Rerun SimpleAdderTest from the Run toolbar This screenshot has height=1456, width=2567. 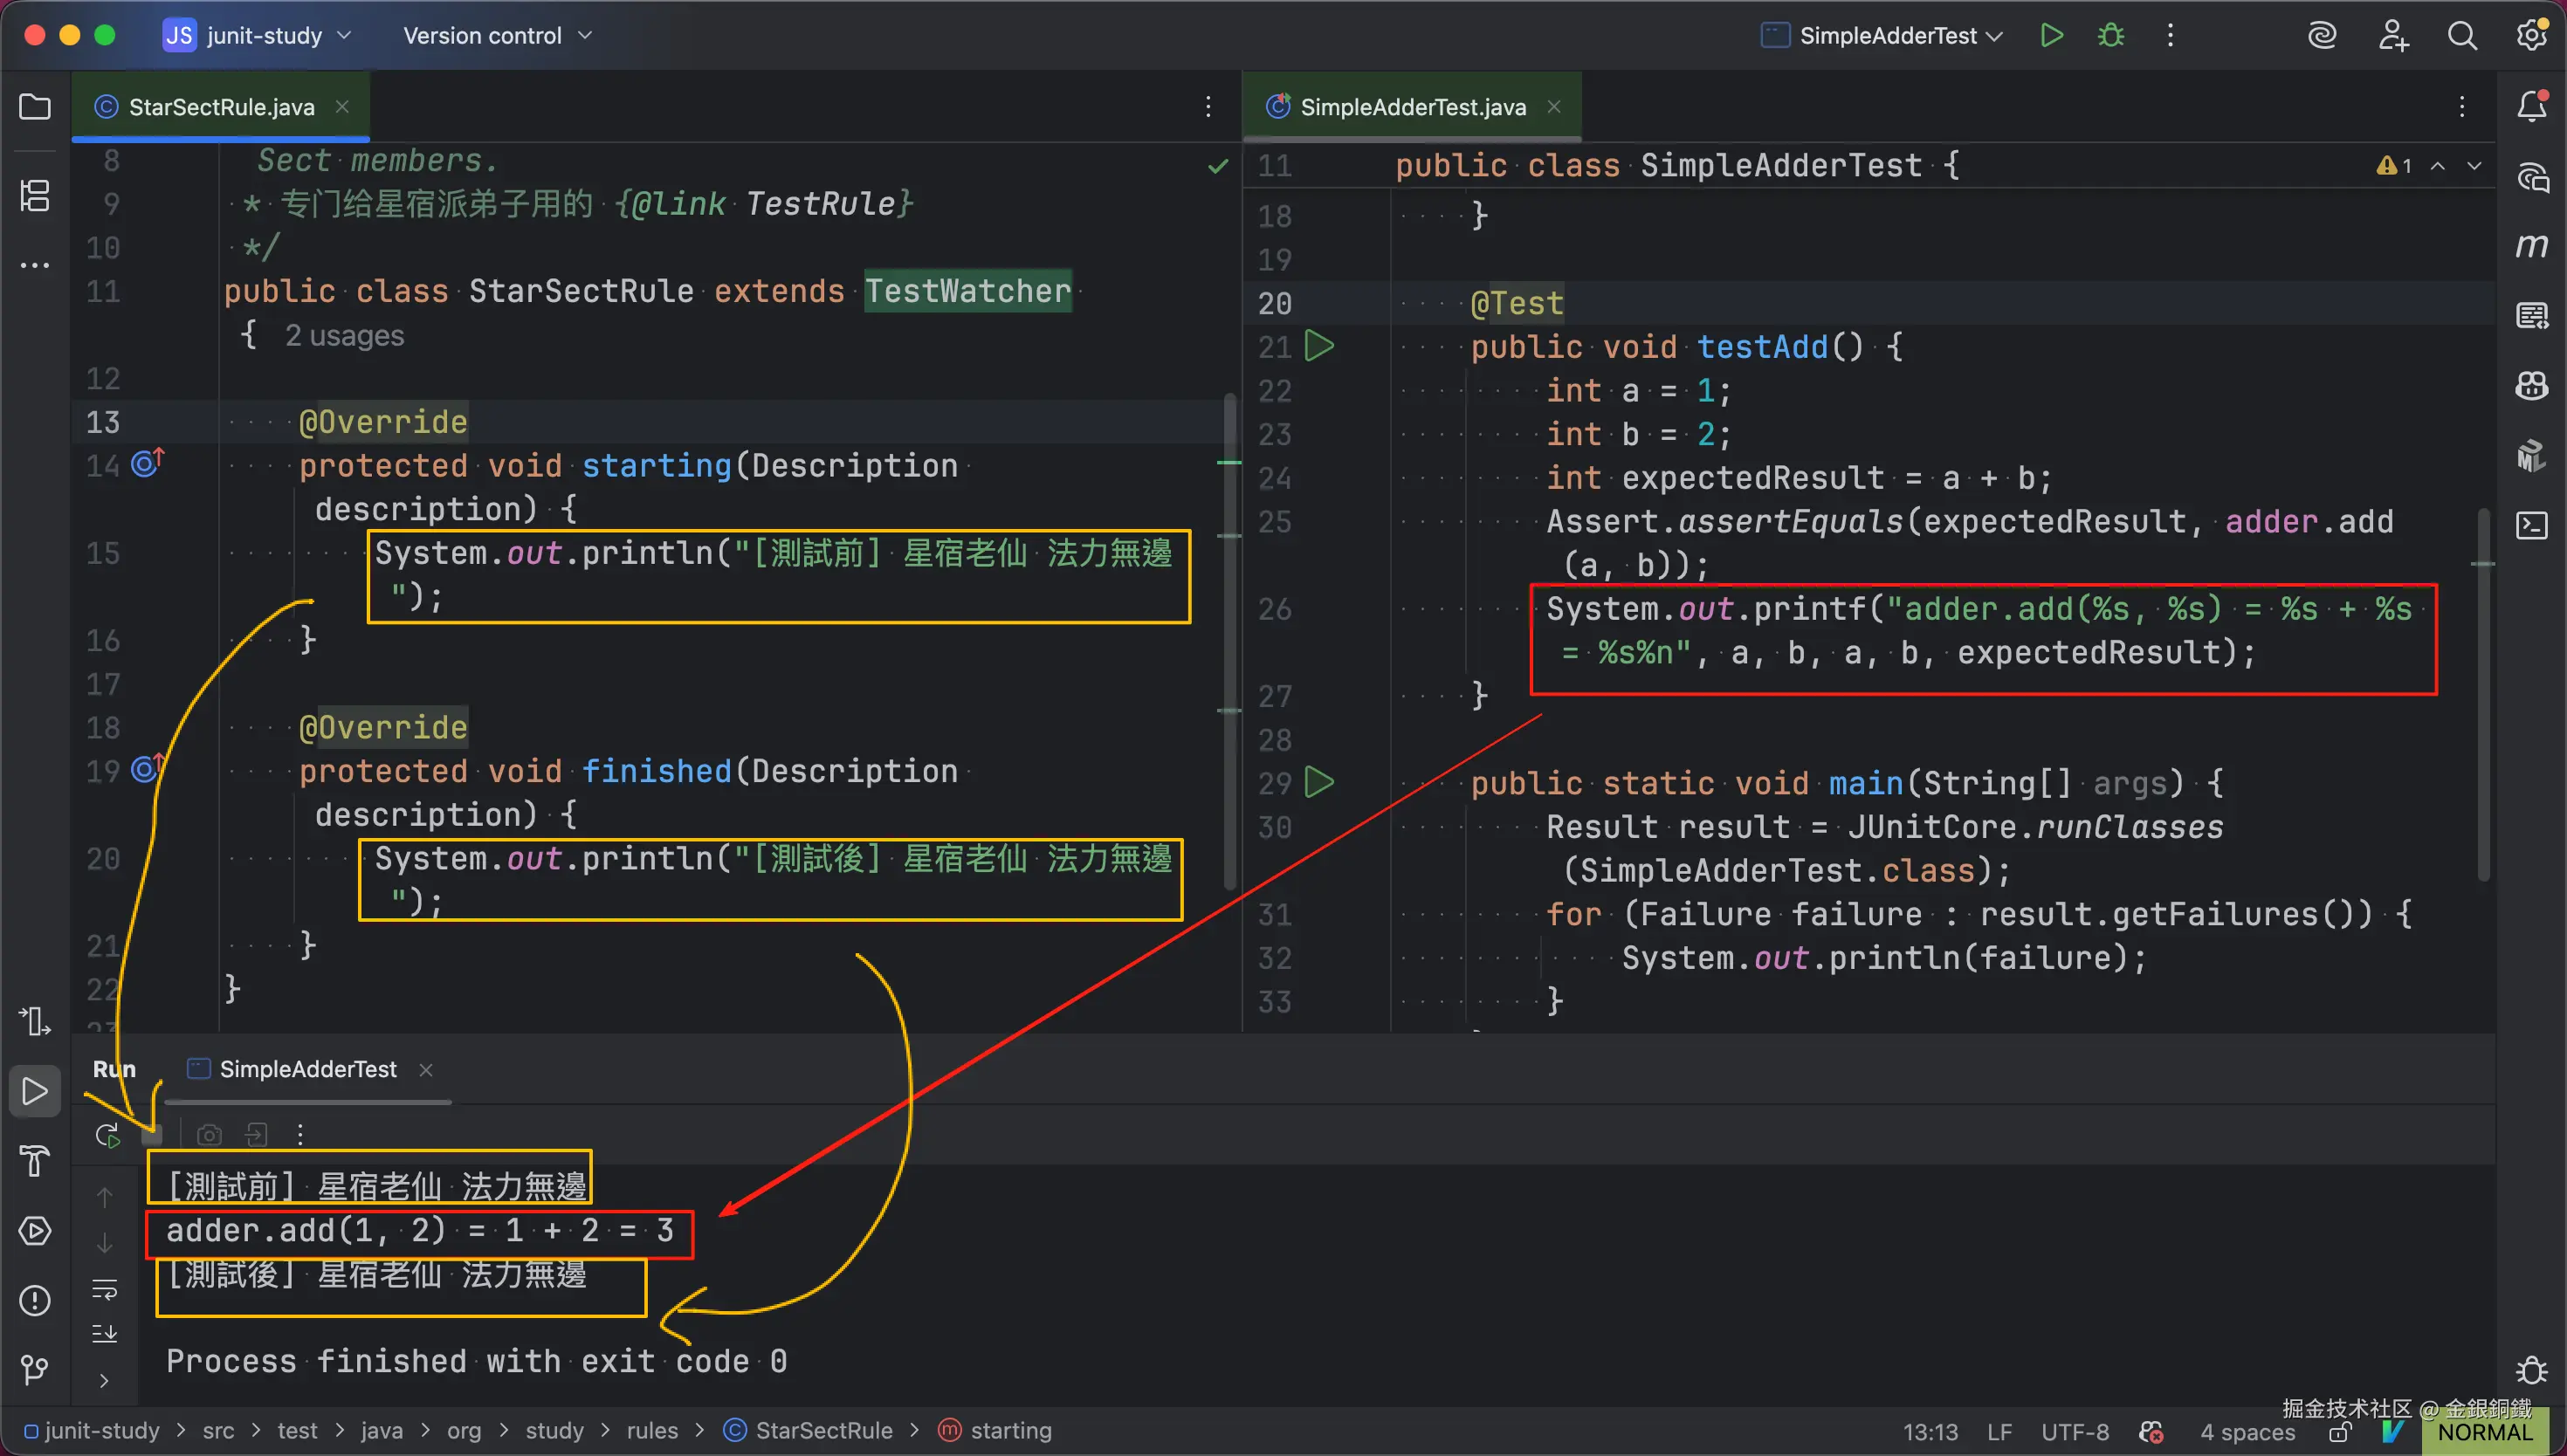(x=107, y=1135)
